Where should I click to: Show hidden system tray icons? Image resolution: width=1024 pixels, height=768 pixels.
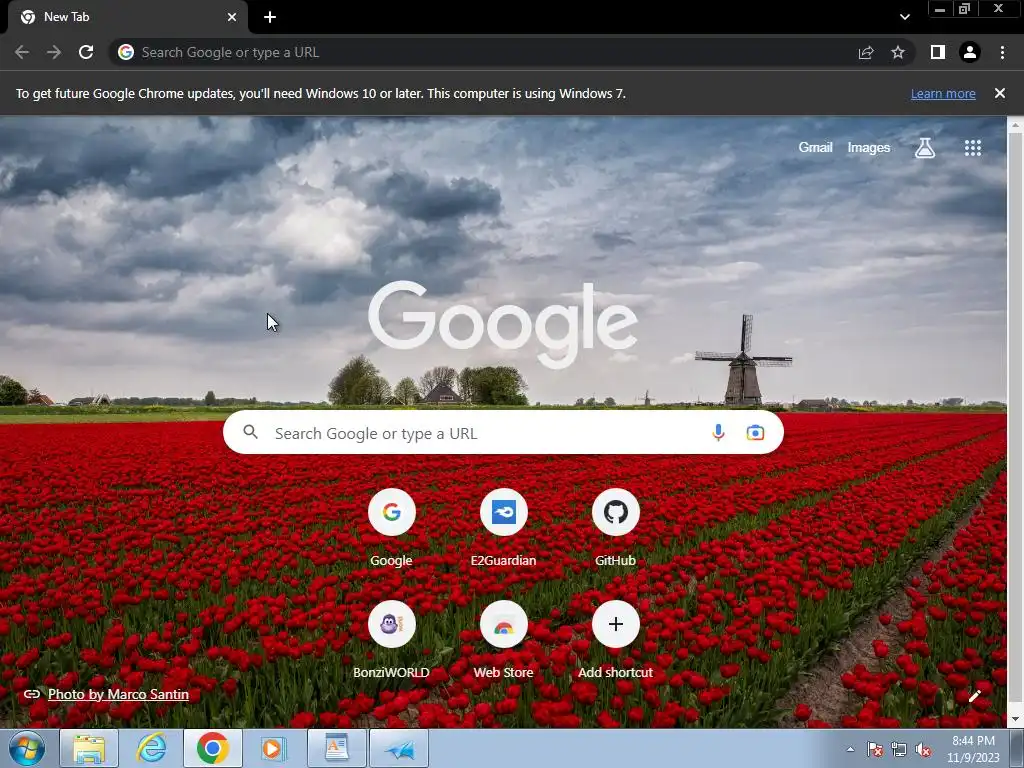coord(850,750)
